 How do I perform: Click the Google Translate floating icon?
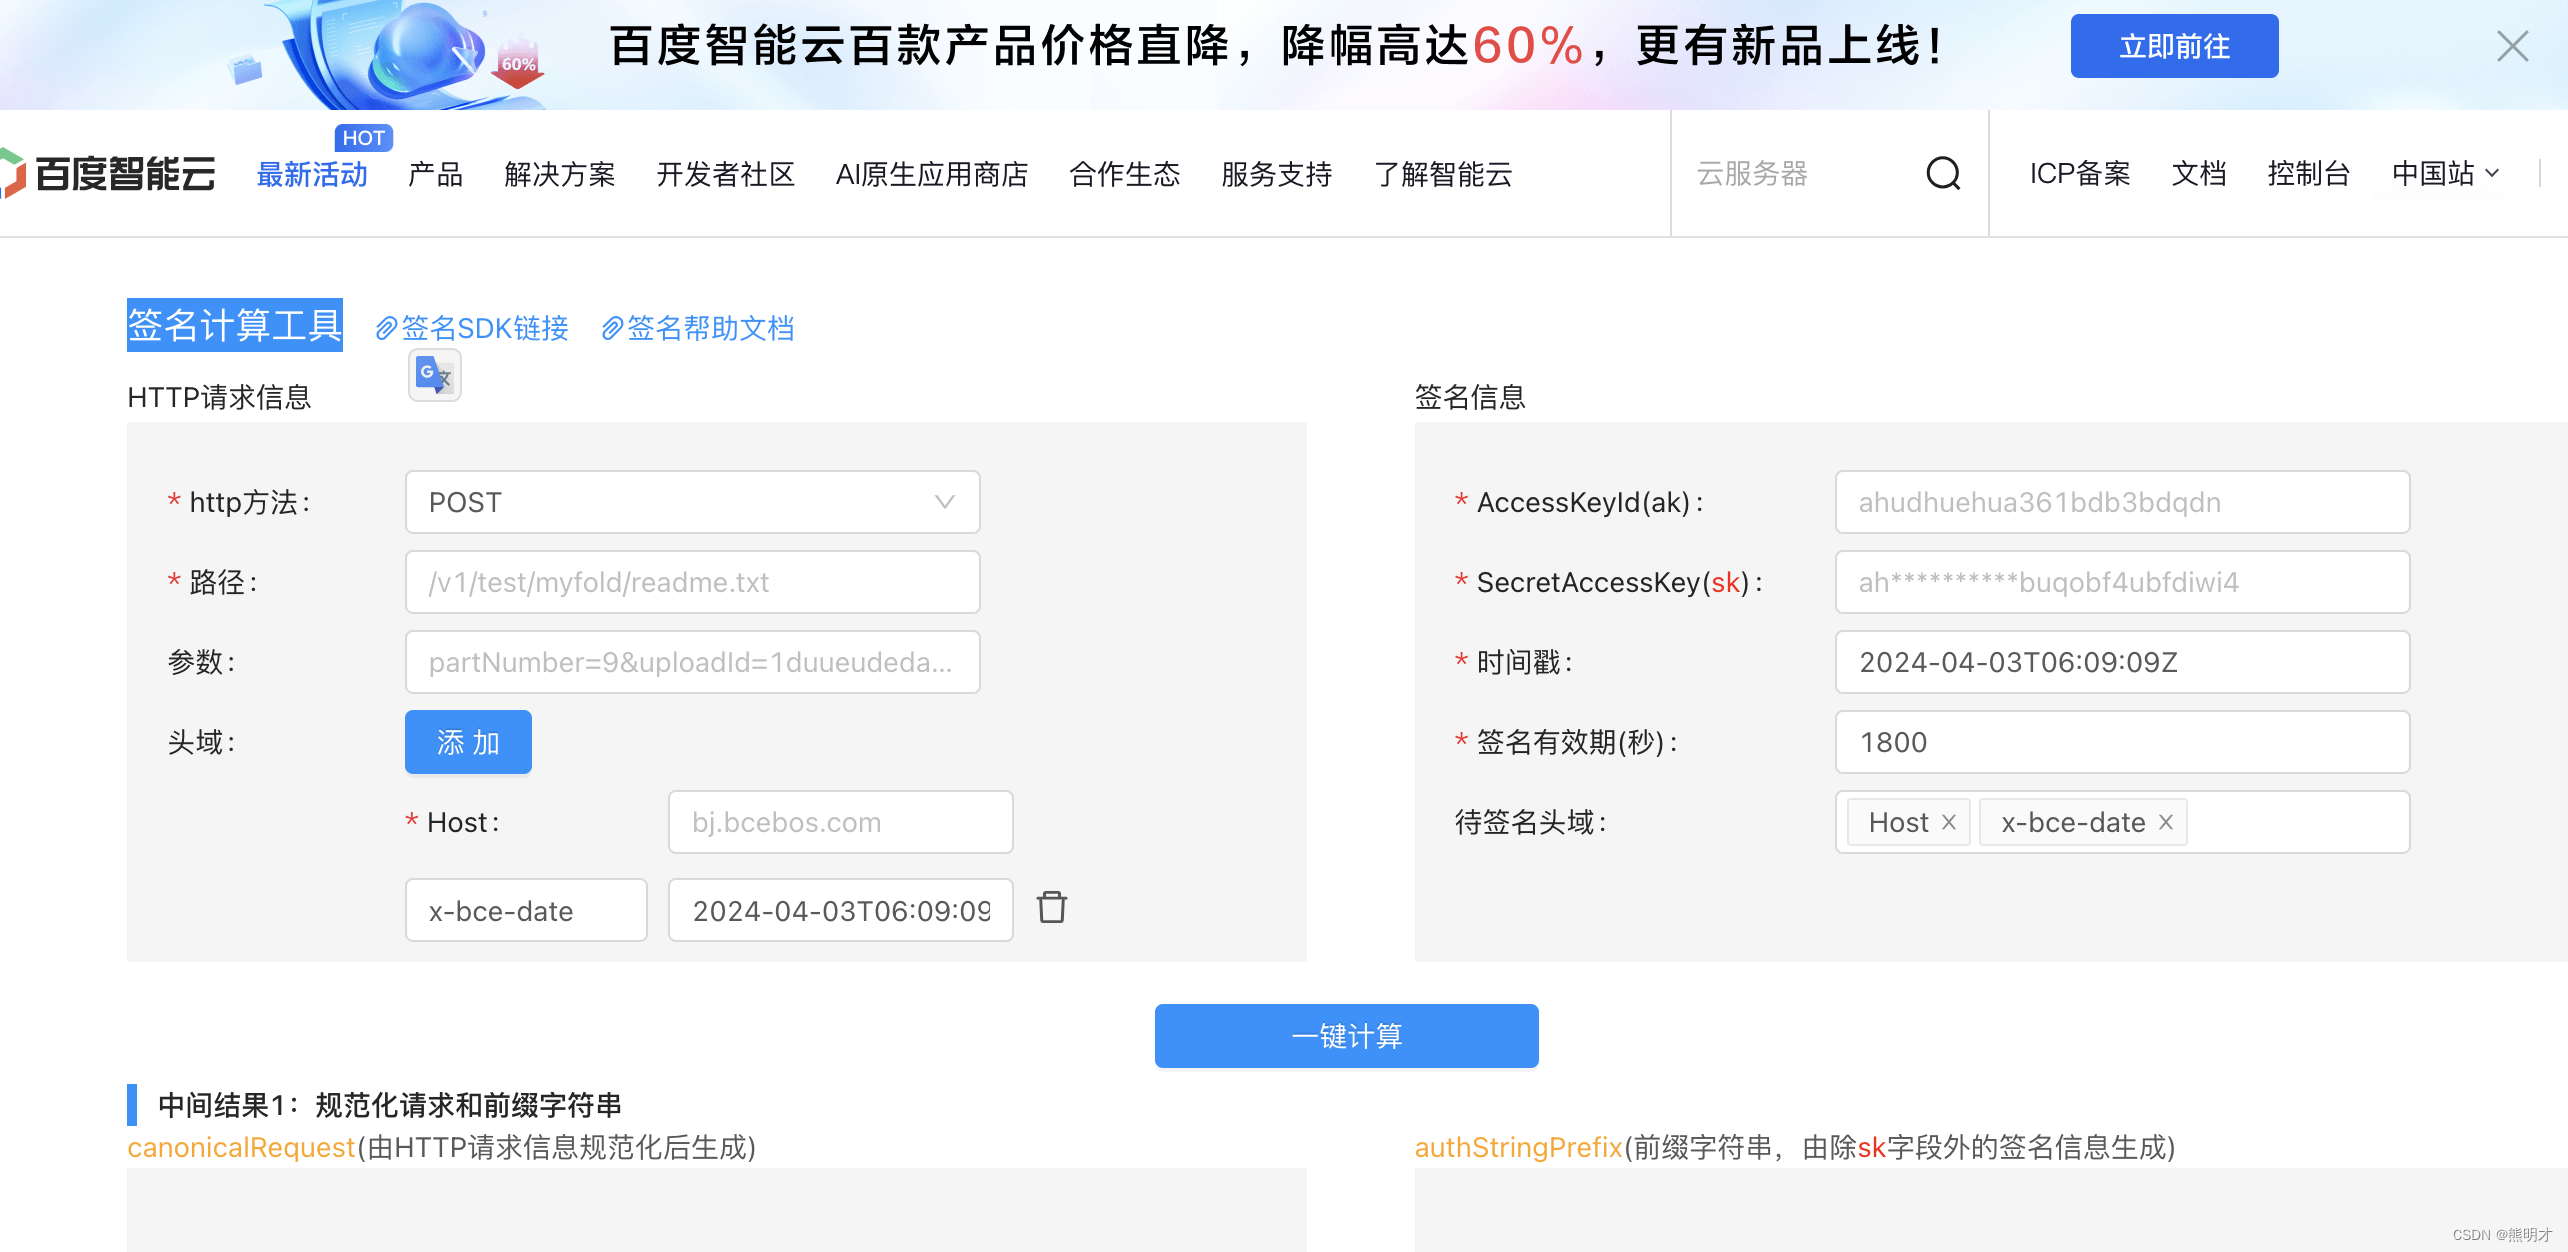(x=434, y=376)
